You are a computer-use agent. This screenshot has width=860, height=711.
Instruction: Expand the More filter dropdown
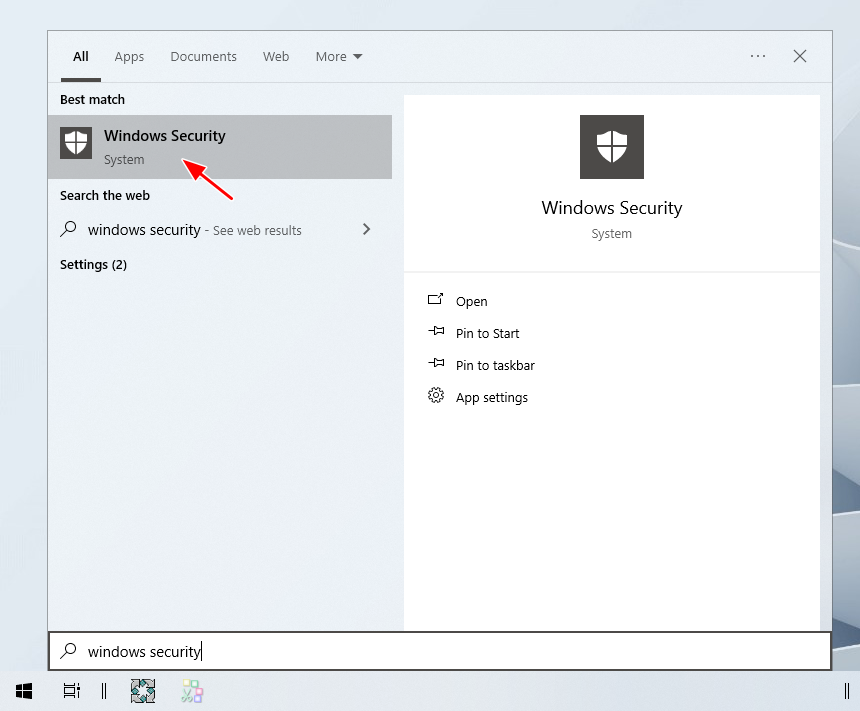tap(339, 57)
